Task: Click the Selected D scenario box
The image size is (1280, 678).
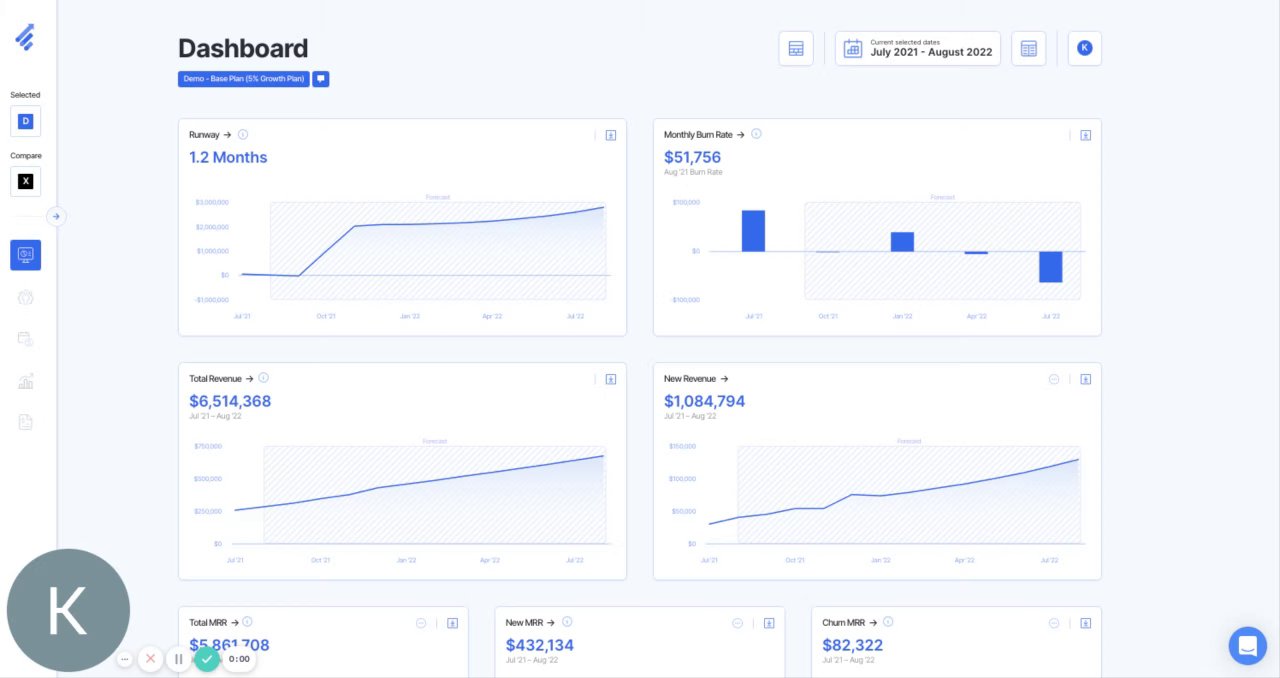Action: [x=26, y=121]
